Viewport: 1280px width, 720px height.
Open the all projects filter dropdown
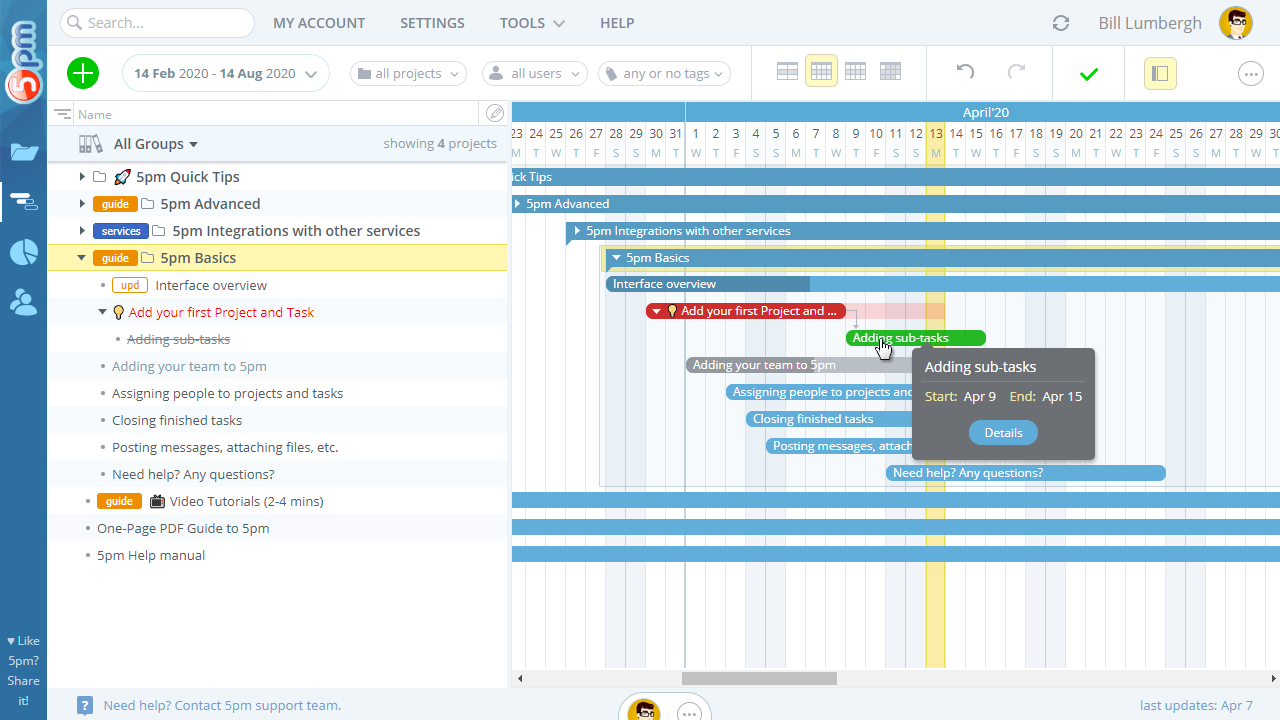[x=408, y=73]
